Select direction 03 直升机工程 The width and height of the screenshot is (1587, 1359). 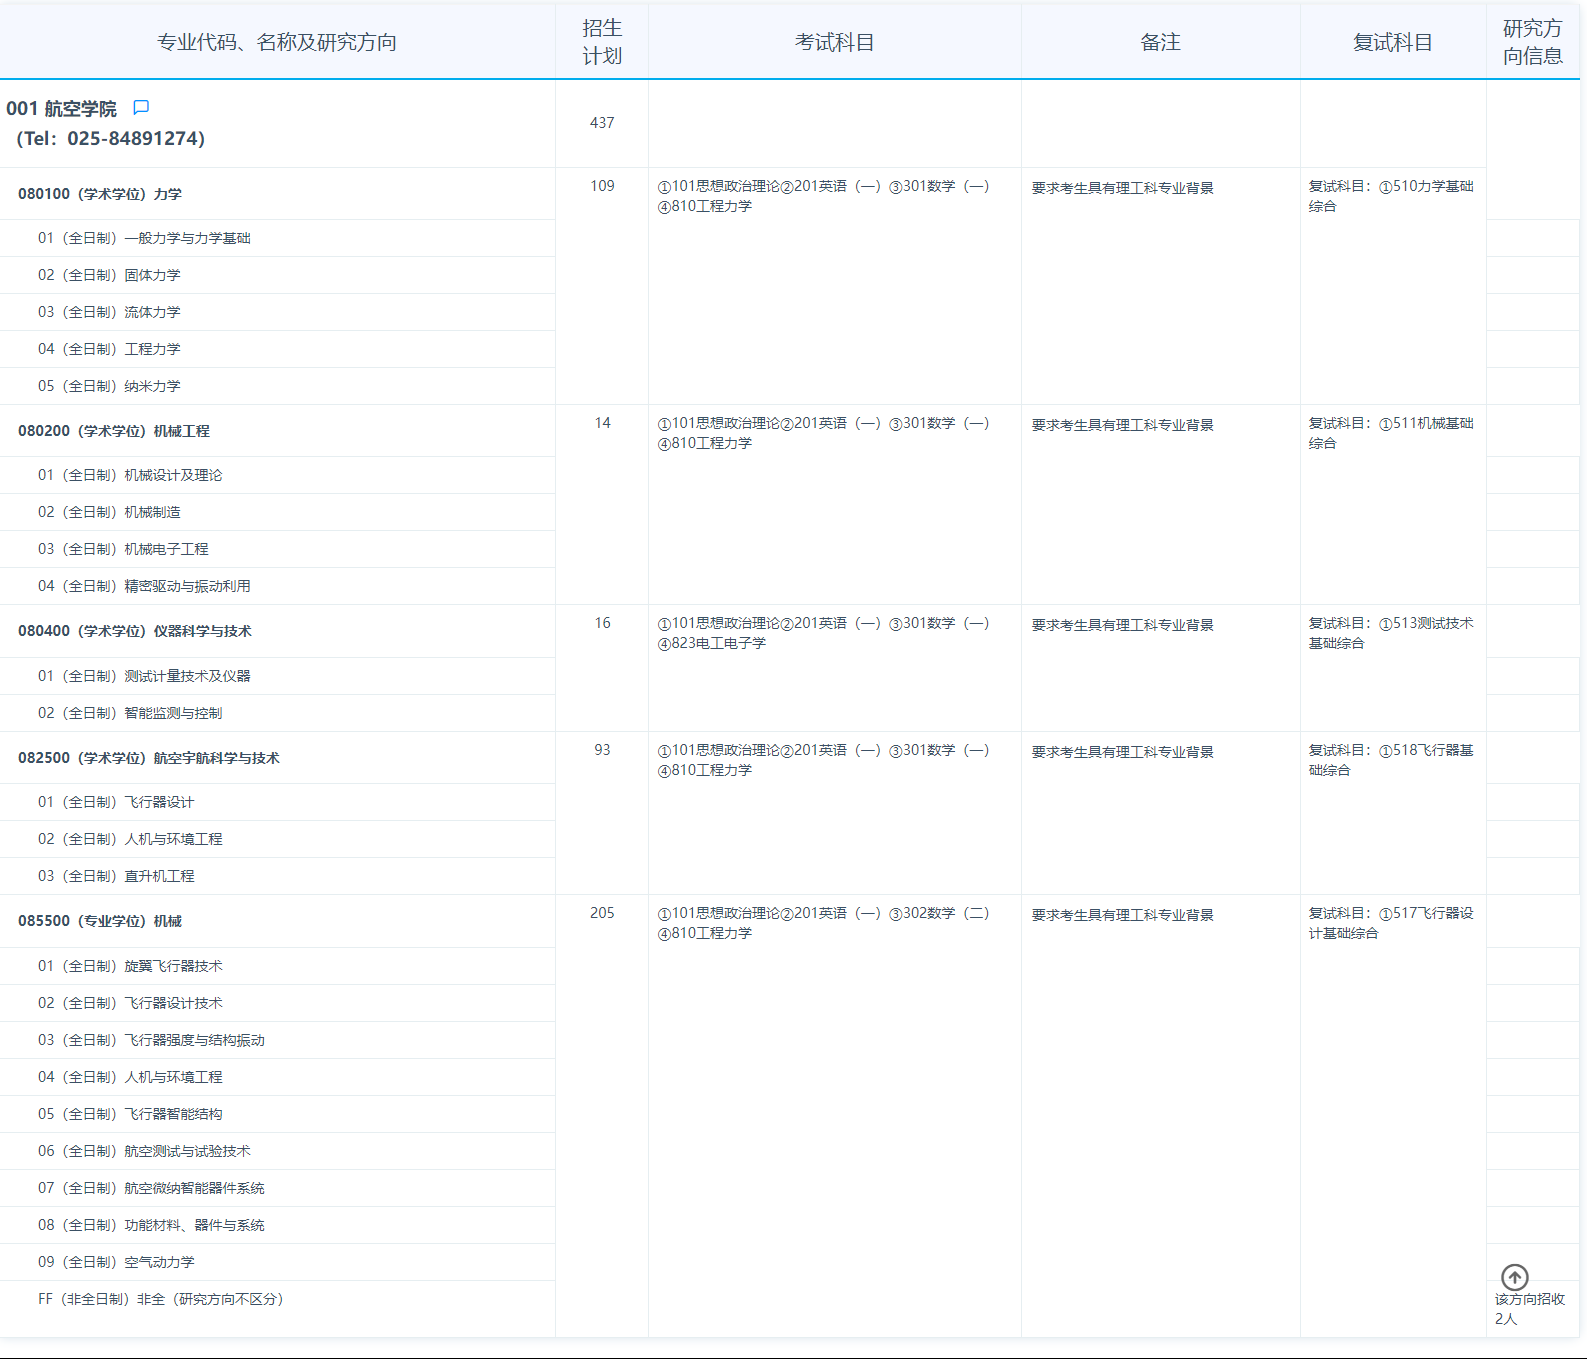277,876
